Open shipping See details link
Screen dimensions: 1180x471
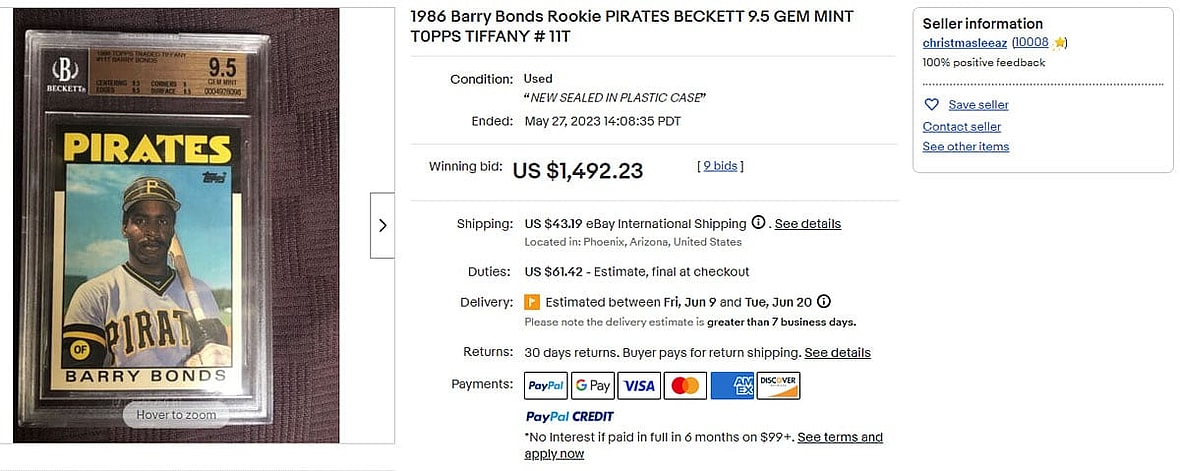pos(807,224)
